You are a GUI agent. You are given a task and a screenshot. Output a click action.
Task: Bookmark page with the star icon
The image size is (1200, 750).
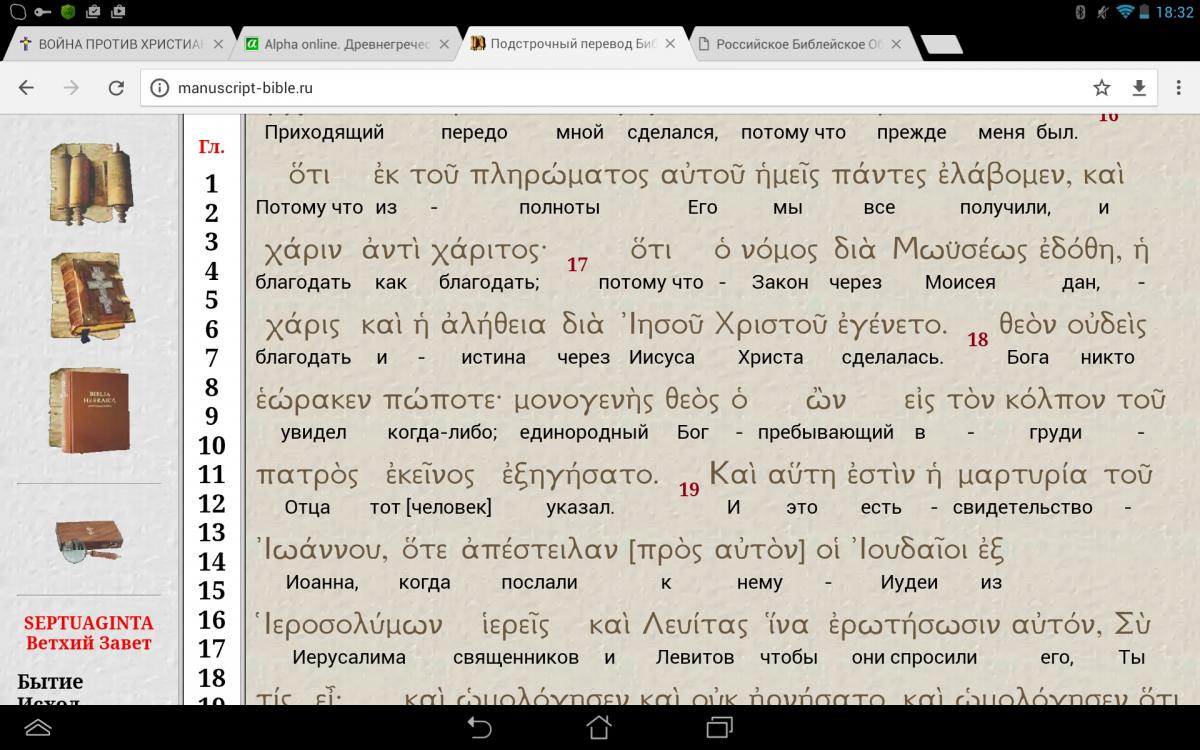coord(1101,88)
